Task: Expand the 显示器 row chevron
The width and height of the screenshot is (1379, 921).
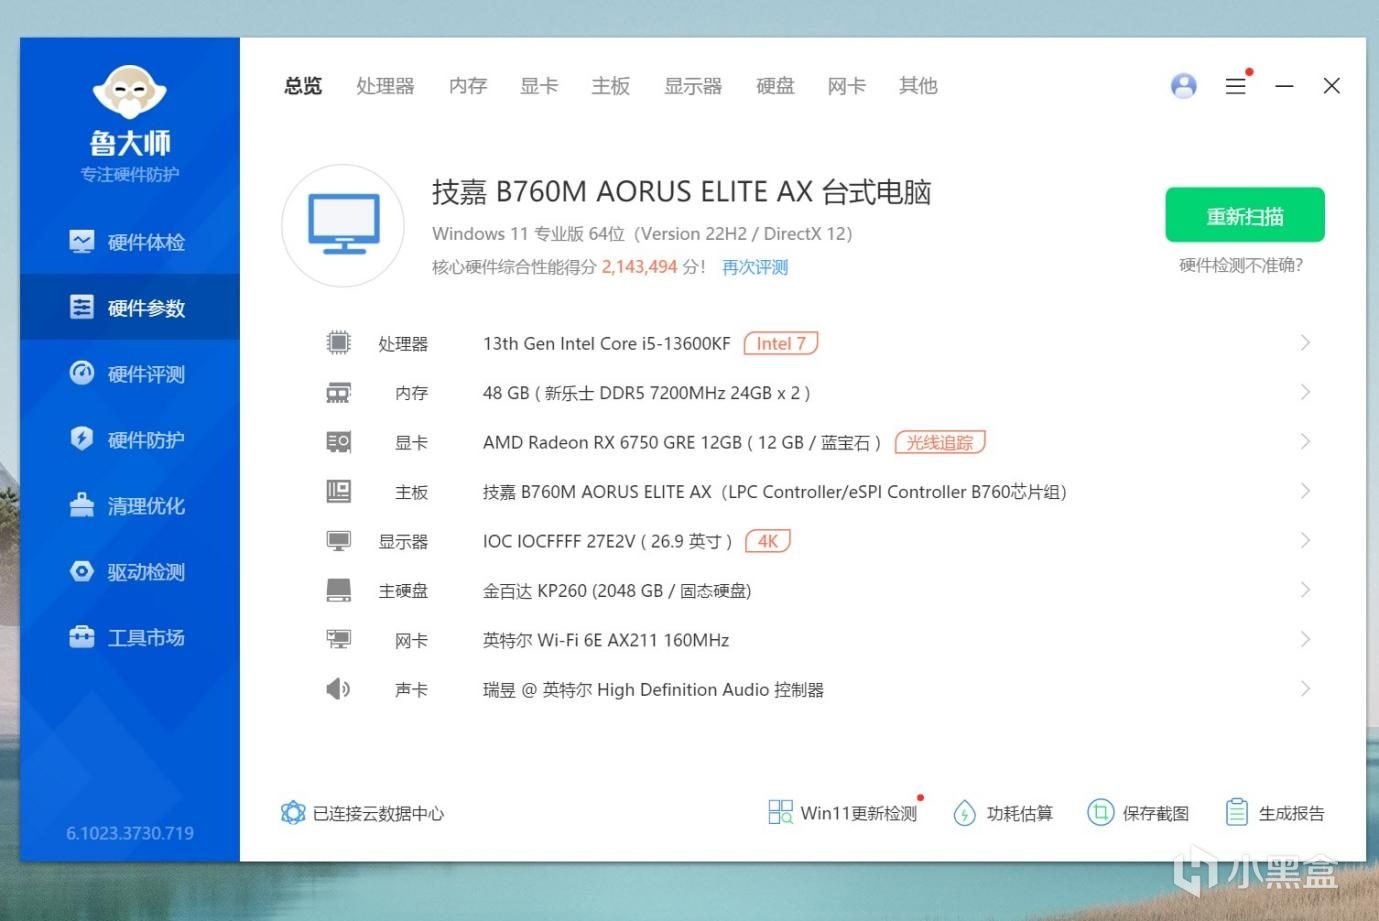Action: pos(1305,541)
